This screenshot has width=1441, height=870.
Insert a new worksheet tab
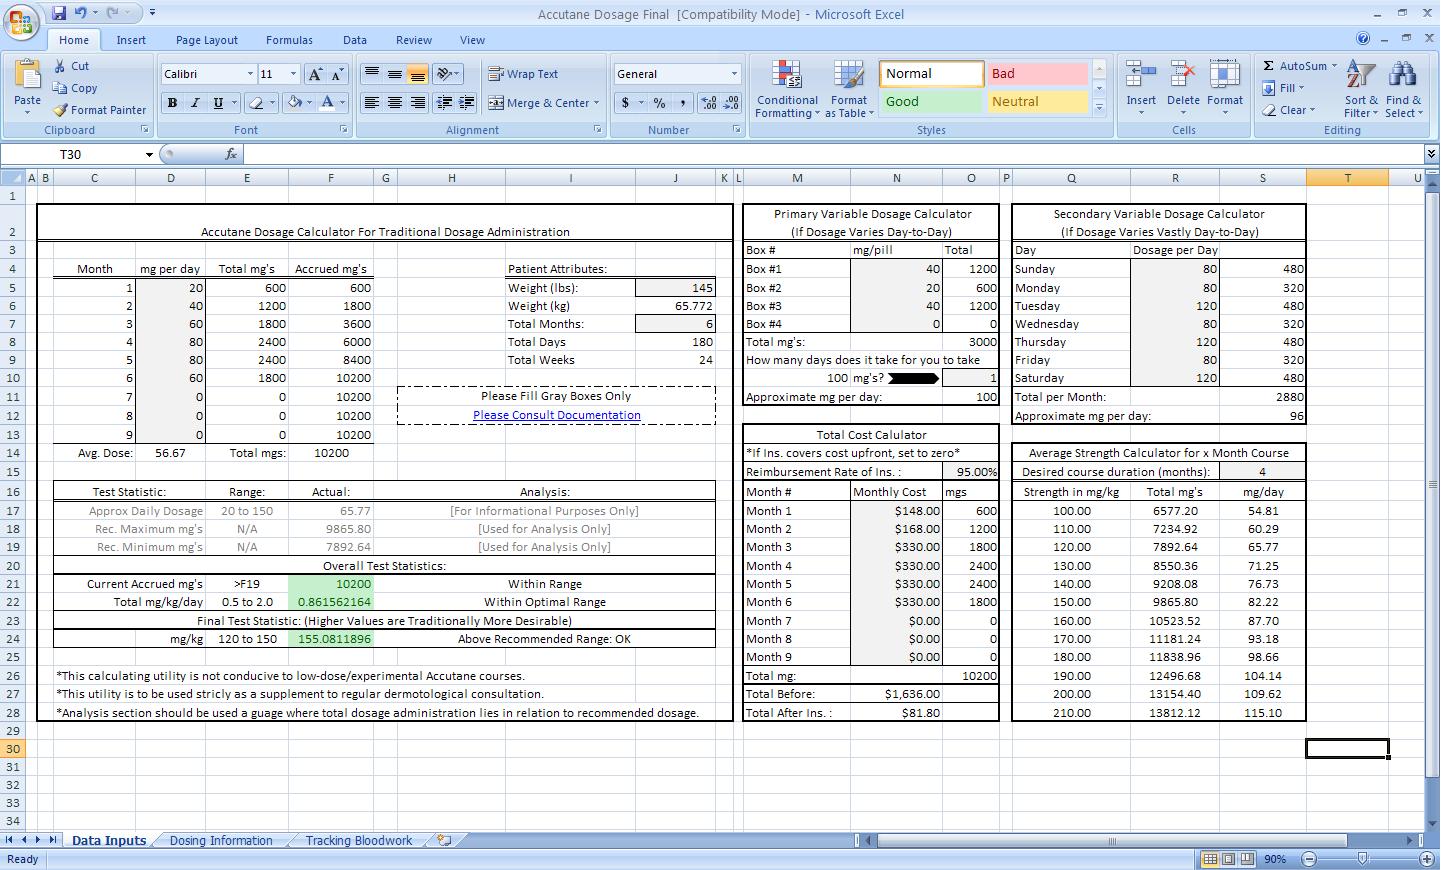[445, 840]
